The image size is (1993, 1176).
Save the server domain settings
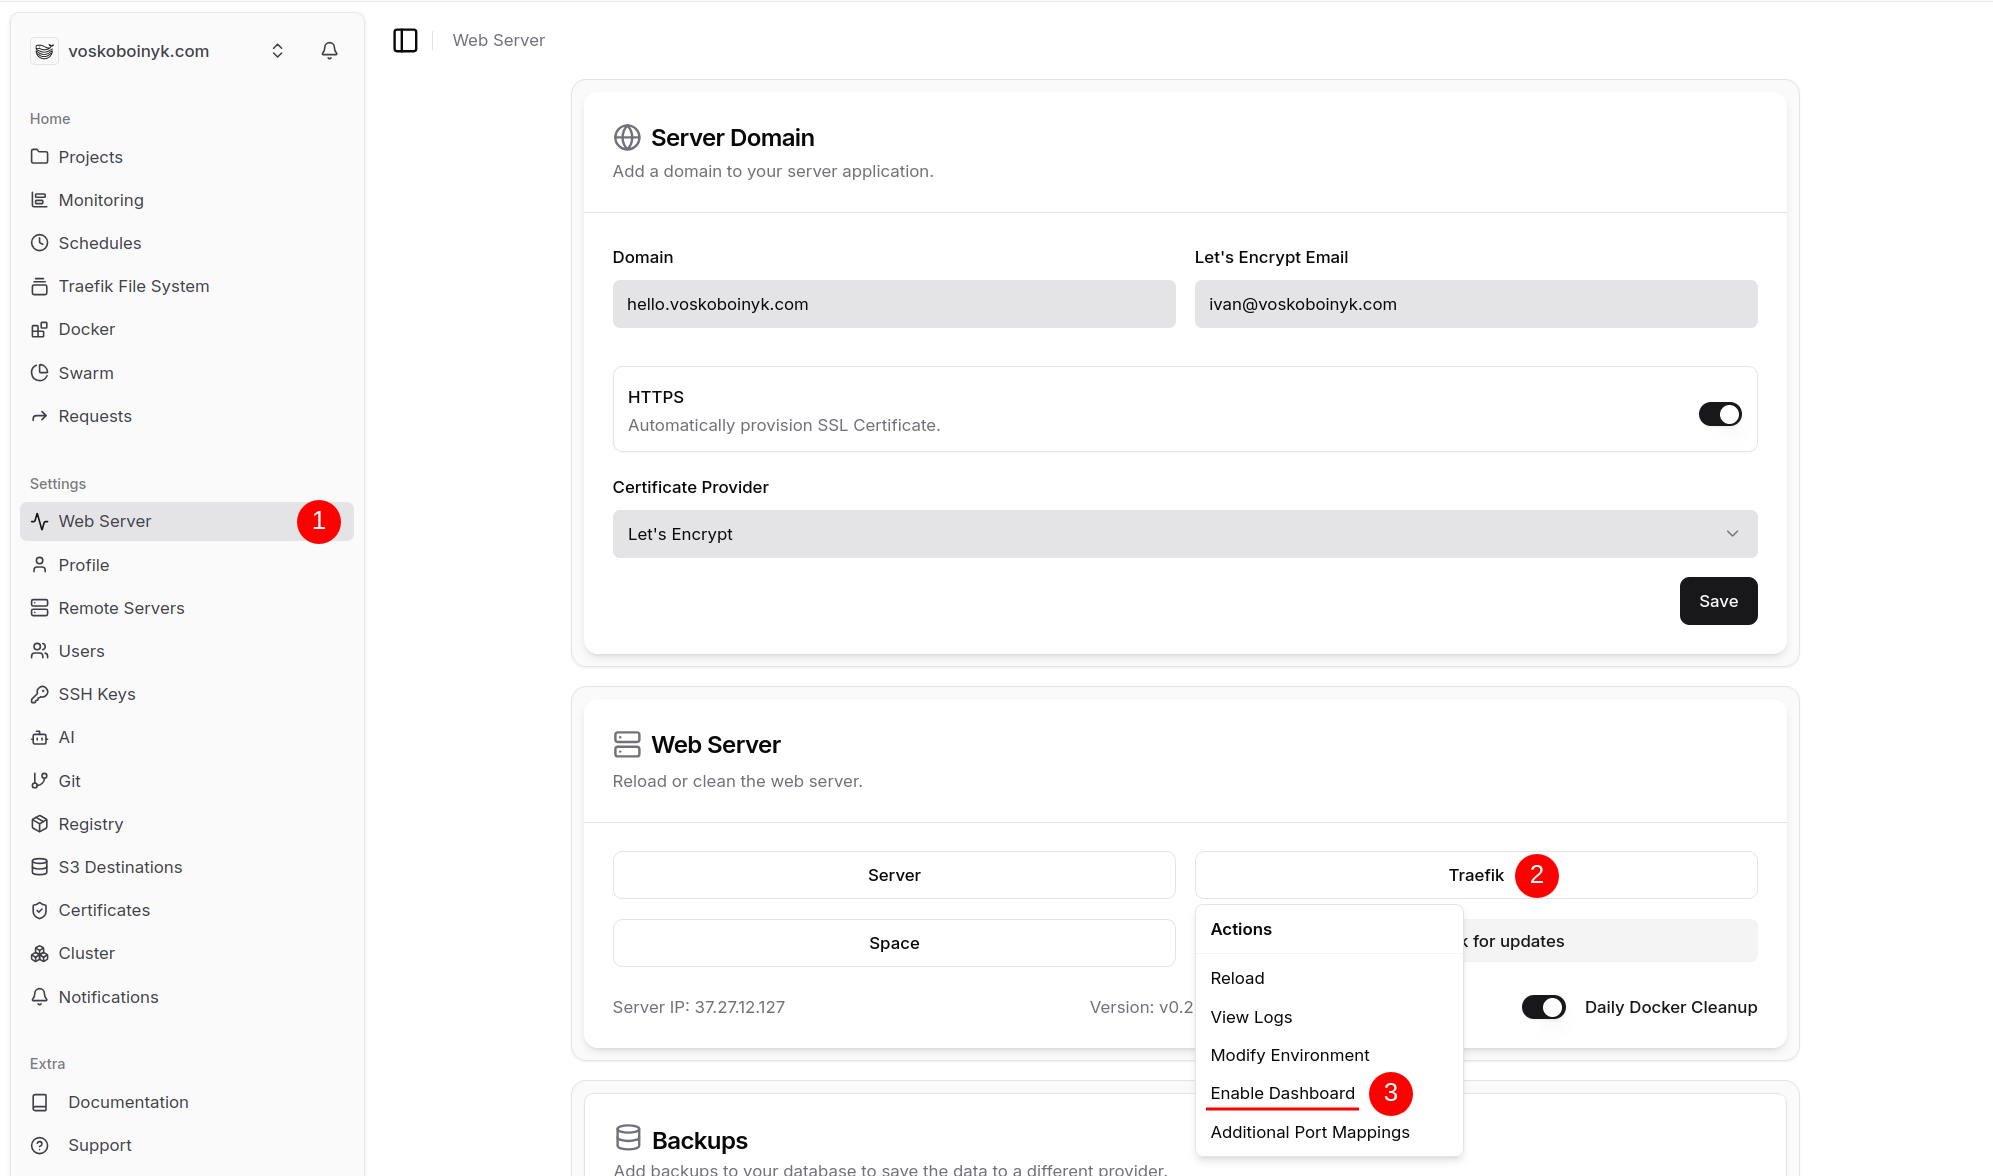[x=1718, y=601]
